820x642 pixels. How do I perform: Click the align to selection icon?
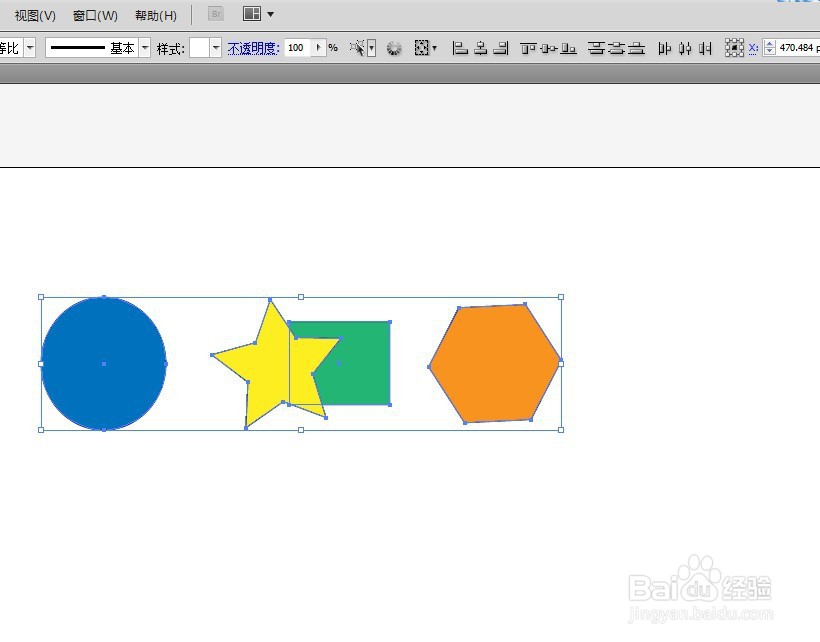coord(422,48)
